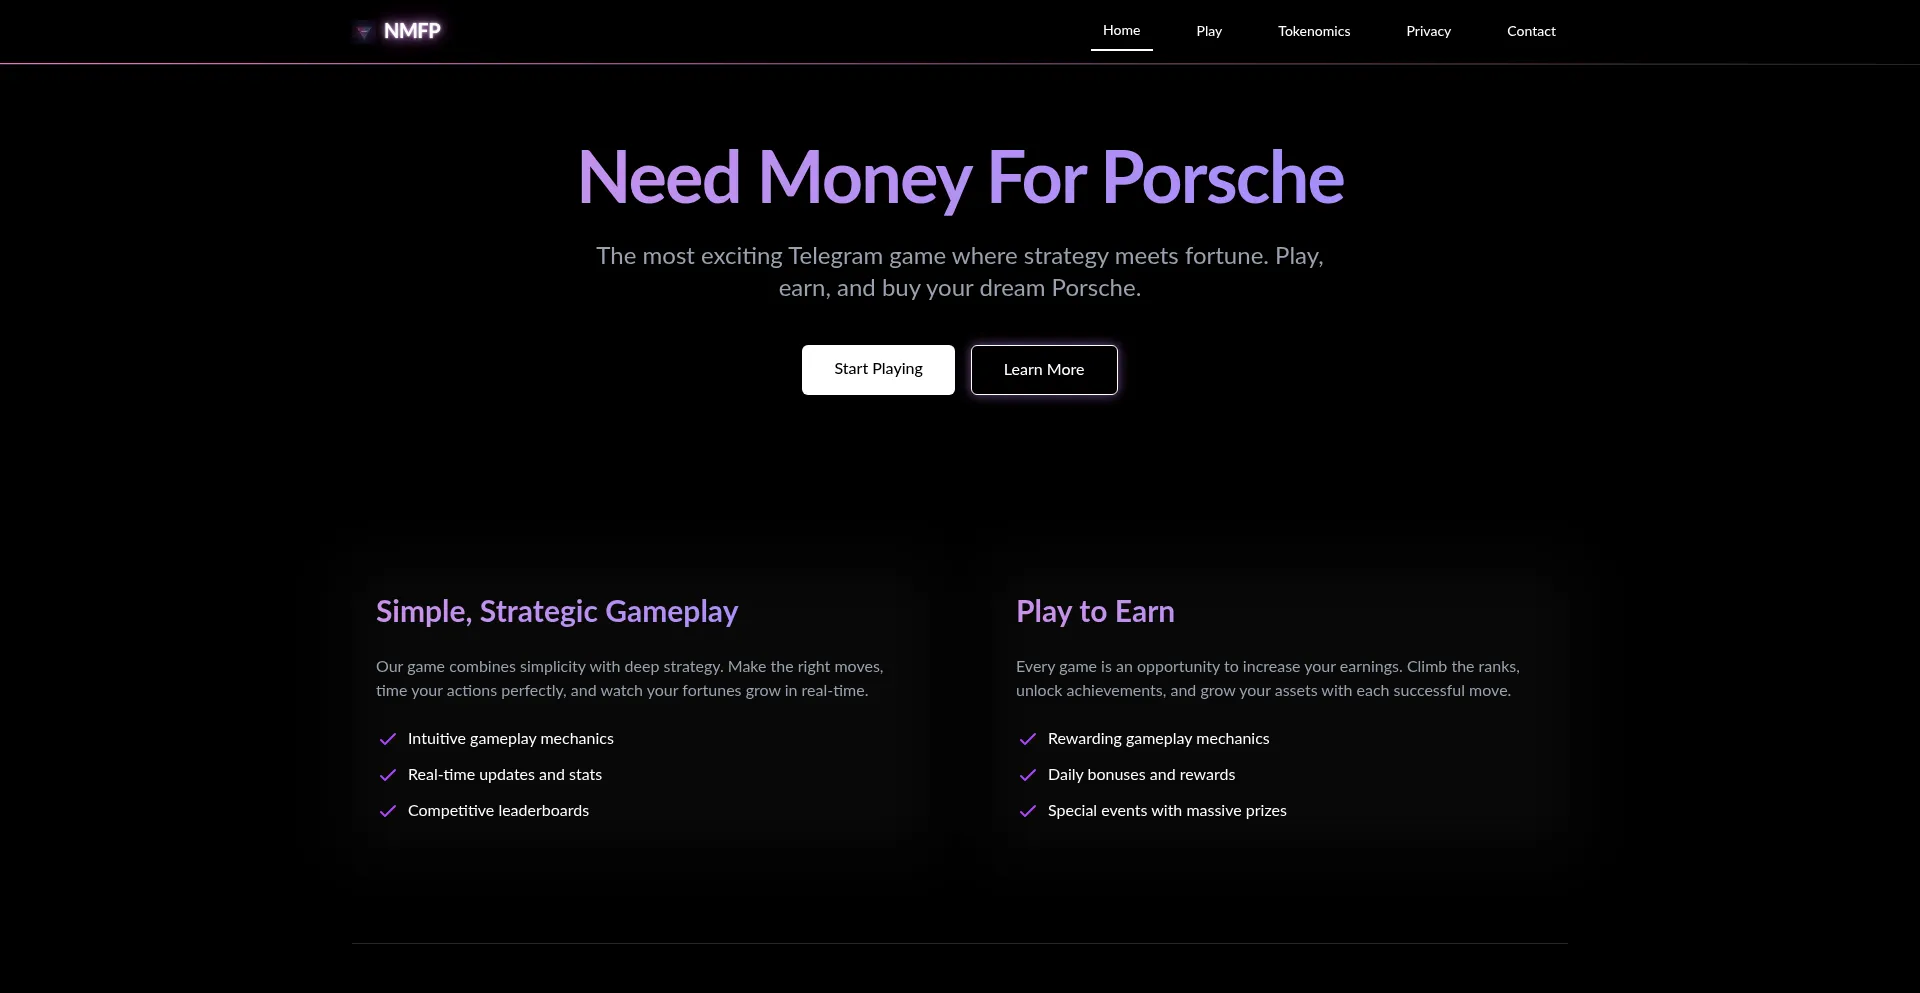Screen dimensions: 1920x993
Task: Click the NMFP logo icon
Action: pyautogui.click(x=363, y=31)
